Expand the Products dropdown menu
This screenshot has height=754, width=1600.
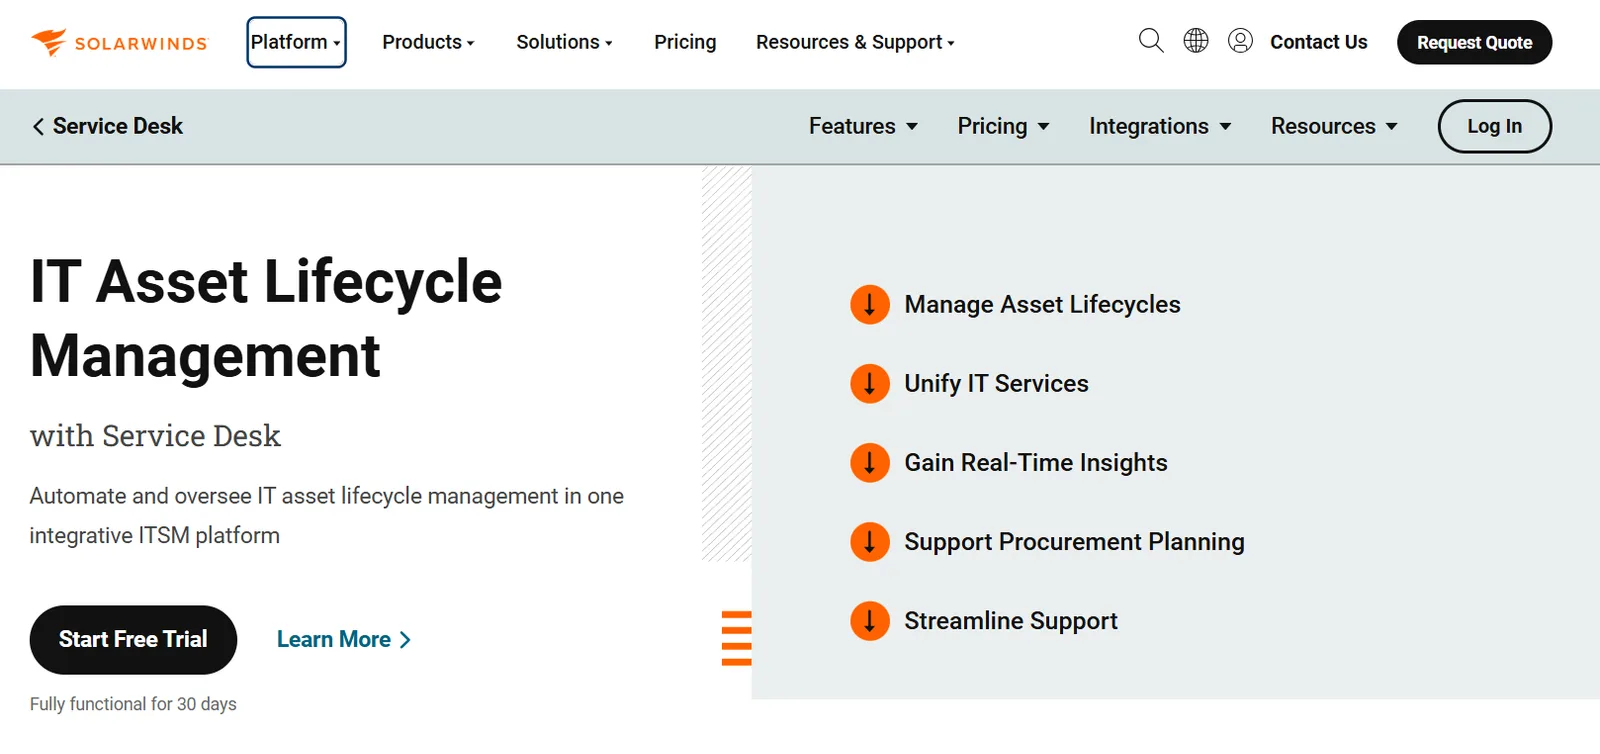(428, 42)
